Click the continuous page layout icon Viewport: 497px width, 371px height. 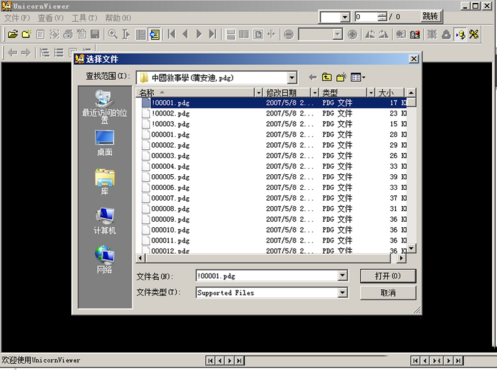pos(230,34)
